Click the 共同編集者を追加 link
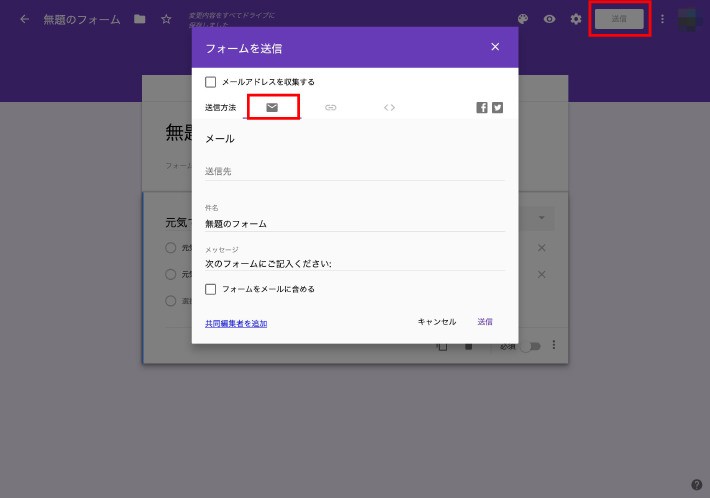The height and width of the screenshot is (498, 710). click(236, 323)
